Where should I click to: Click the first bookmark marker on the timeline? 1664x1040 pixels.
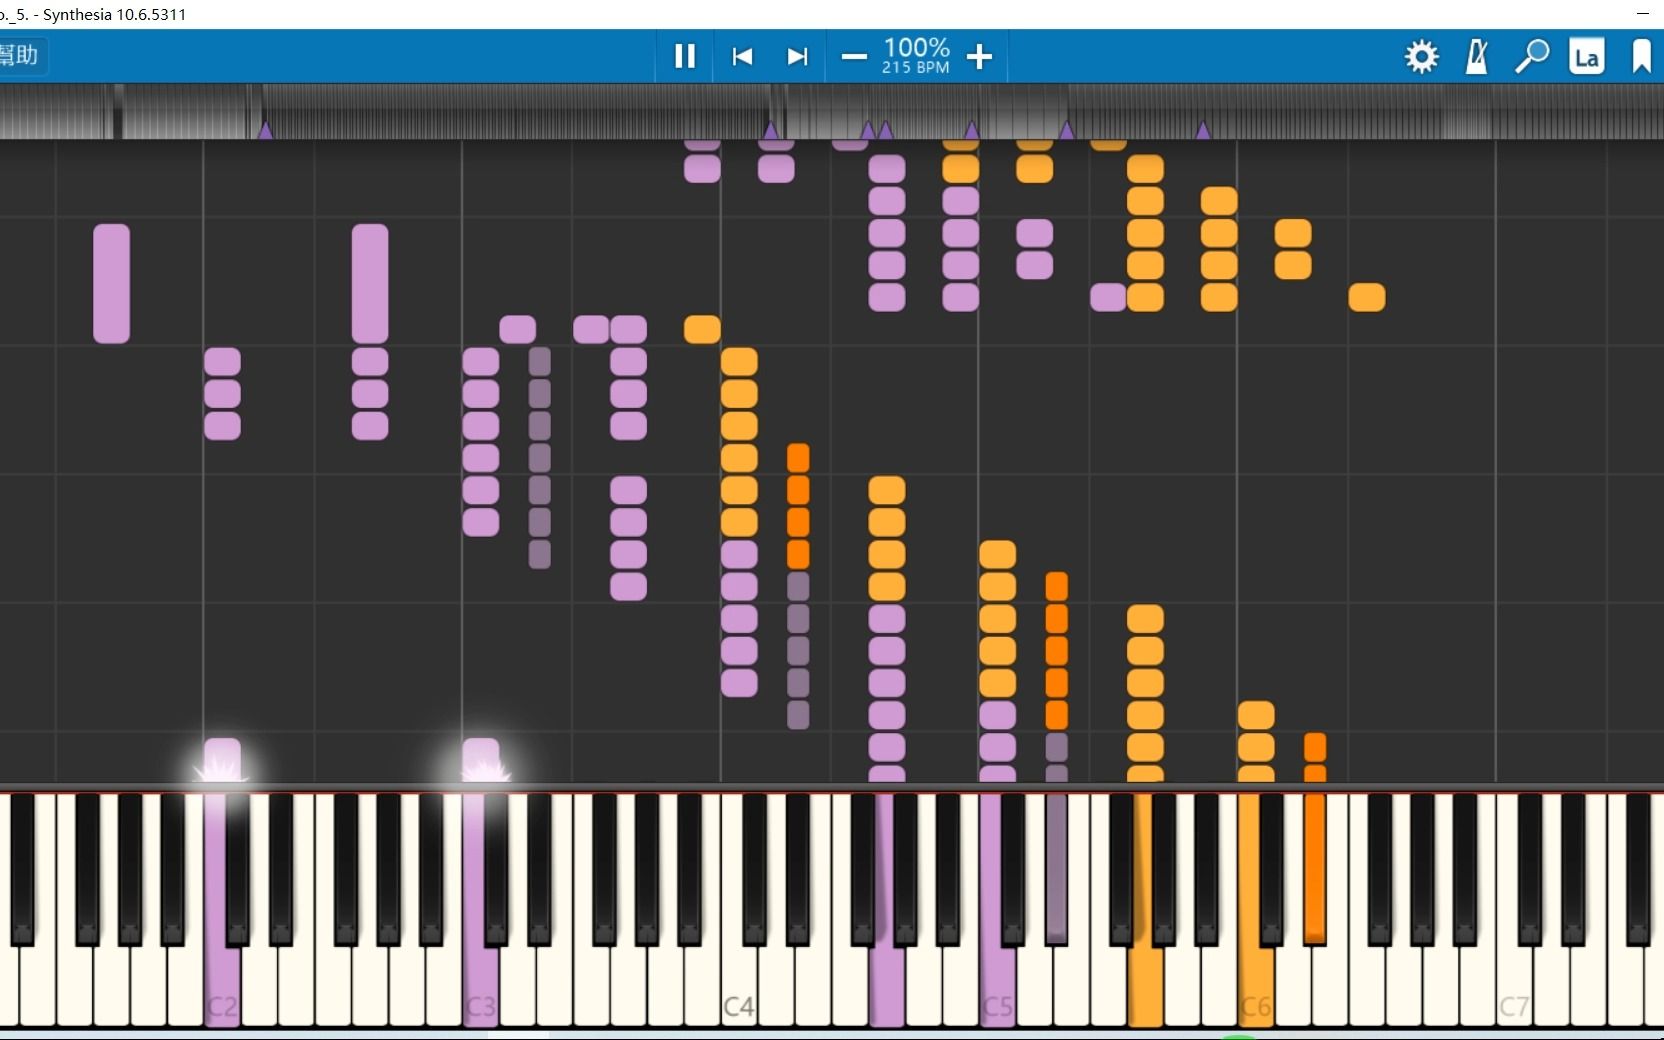pos(265,130)
